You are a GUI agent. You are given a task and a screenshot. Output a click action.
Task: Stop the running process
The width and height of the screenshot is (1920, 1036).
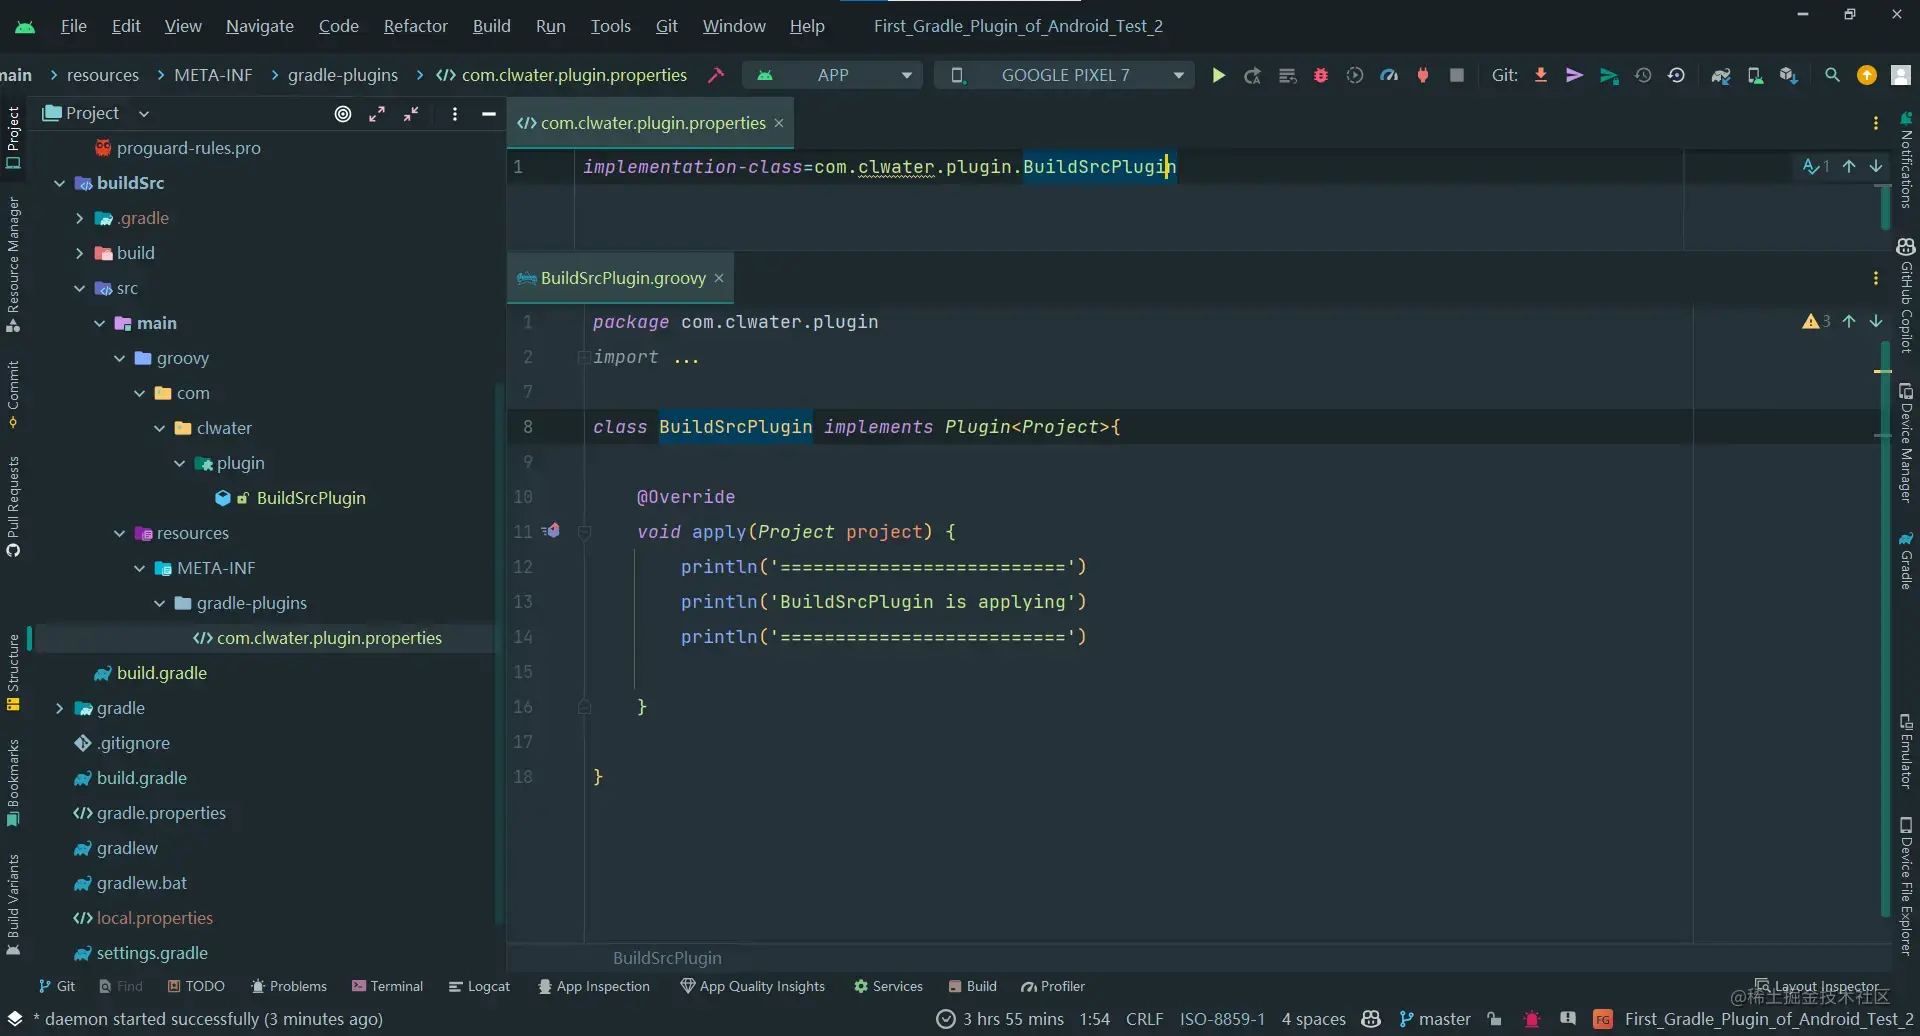[x=1457, y=75]
